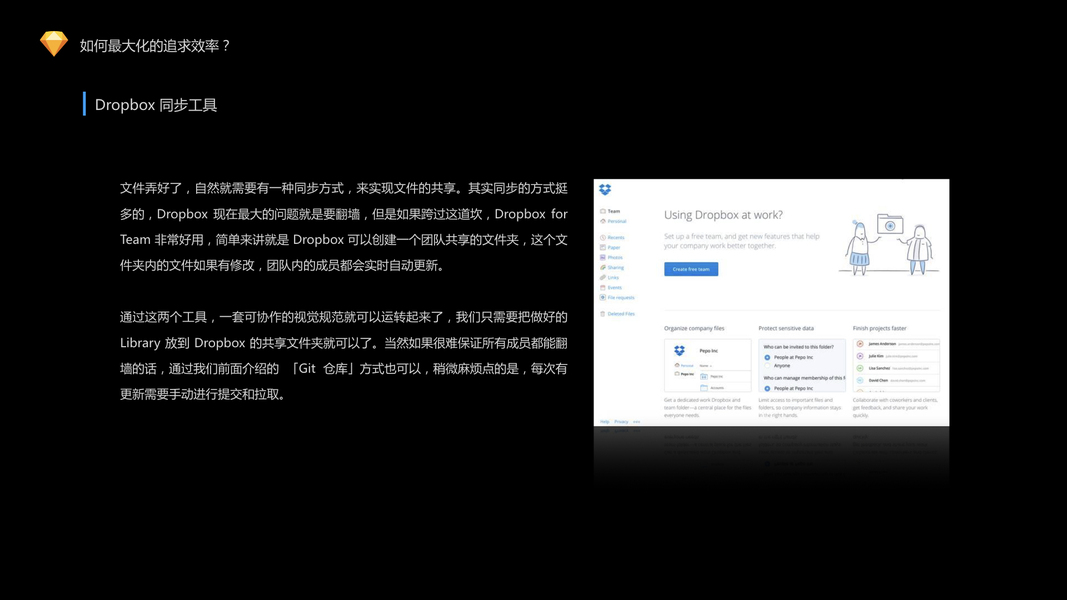The image size is (1067, 600).
Task: Click the 'Protect sensitive data' heading
Action: (x=786, y=329)
